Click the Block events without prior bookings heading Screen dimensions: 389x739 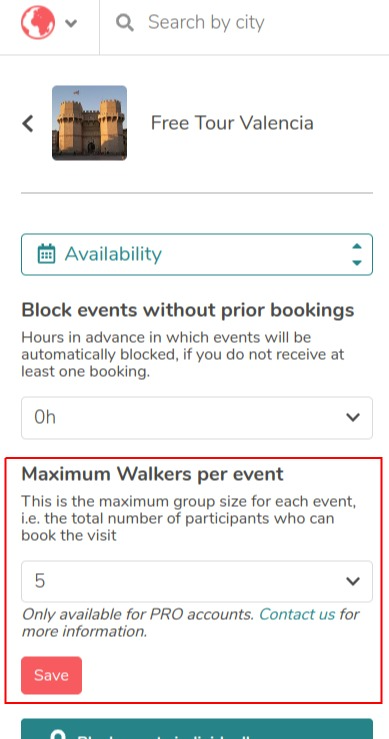pyautogui.click(x=188, y=311)
